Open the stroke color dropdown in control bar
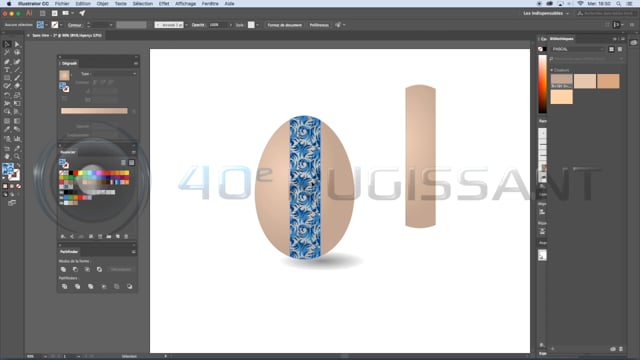Image resolution: width=640 pixels, height=360 pixels. coord(61,25)
